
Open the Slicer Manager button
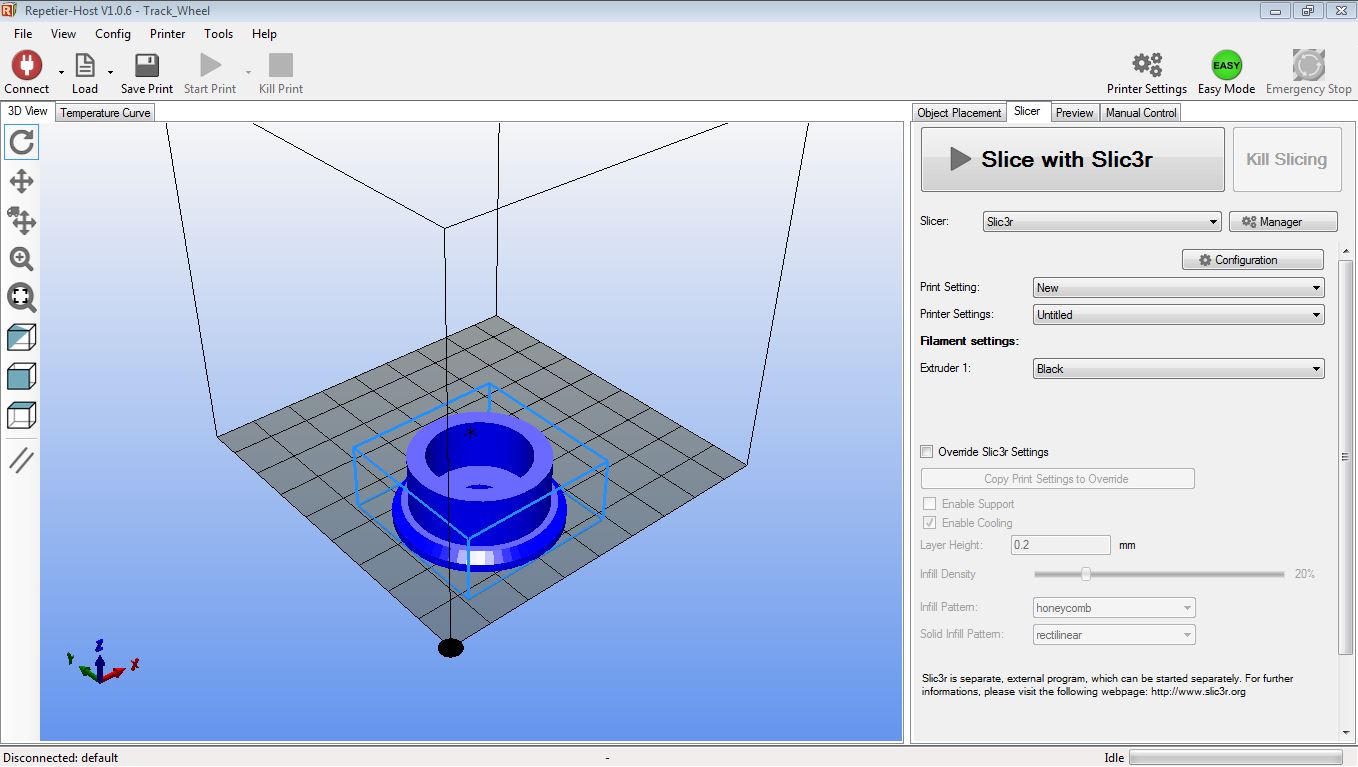click(1282, 222)
